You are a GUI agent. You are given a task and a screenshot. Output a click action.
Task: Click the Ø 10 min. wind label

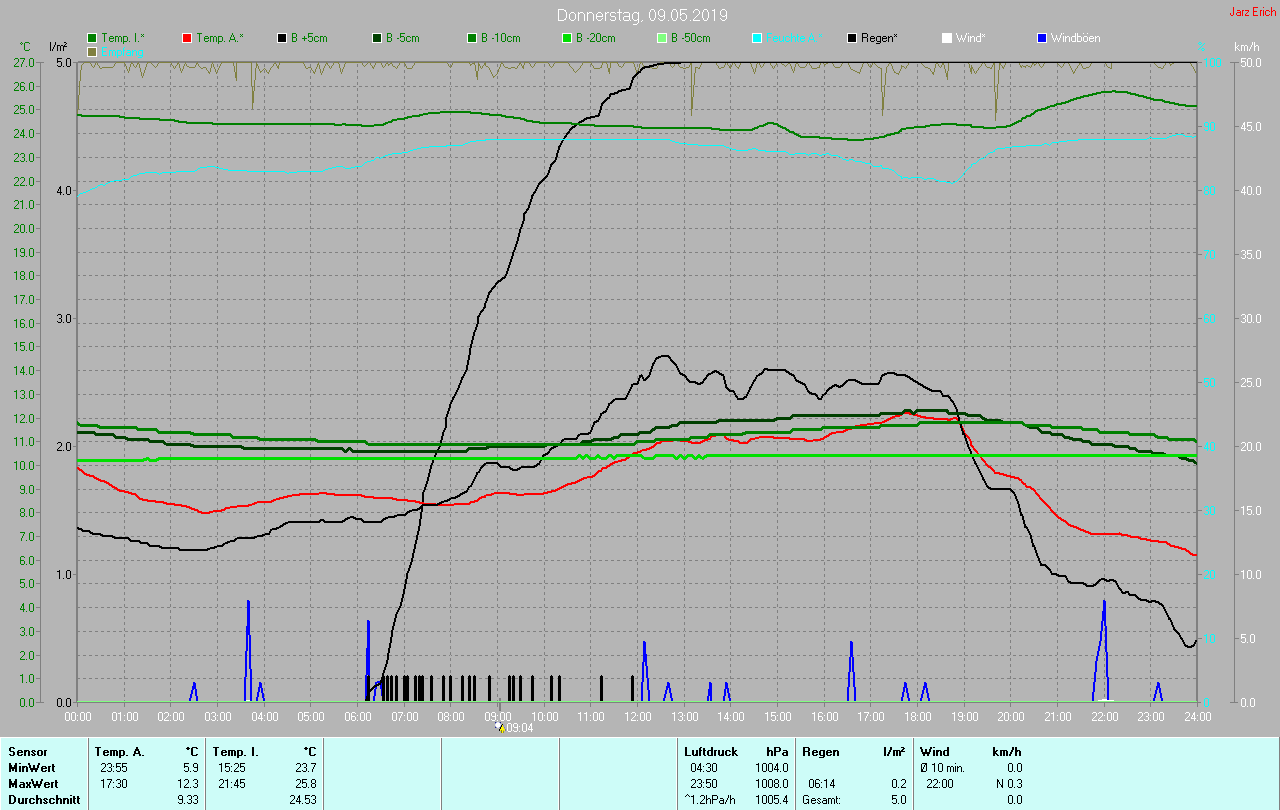942,768
